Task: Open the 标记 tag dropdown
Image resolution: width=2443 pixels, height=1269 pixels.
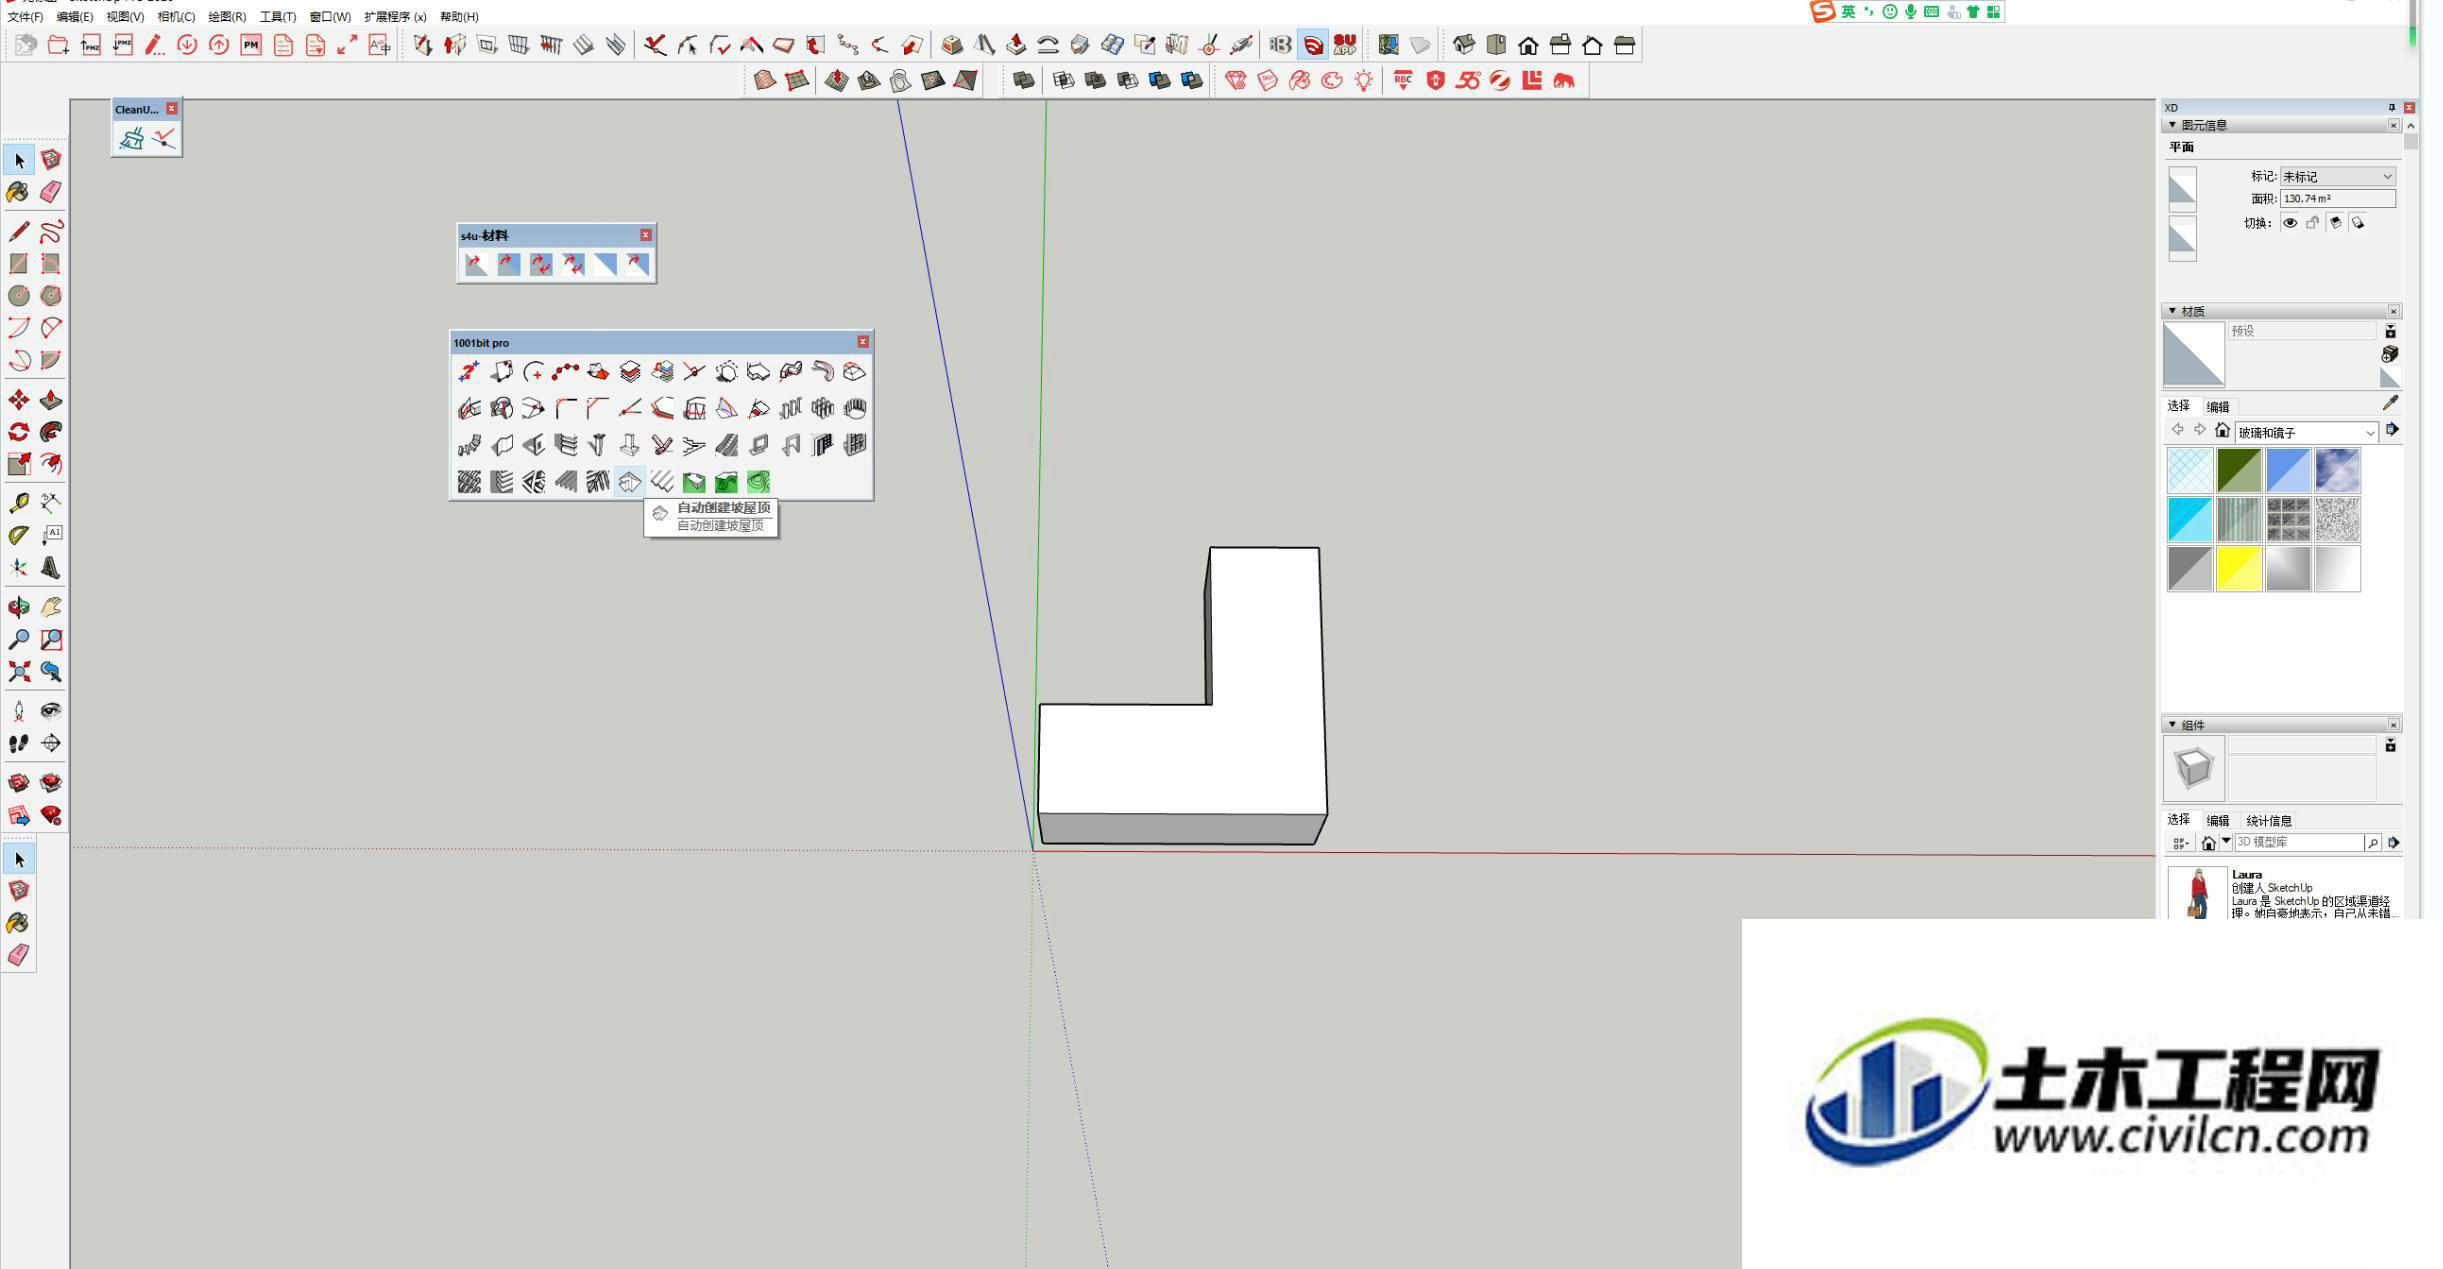Action: pos(2337,176)
